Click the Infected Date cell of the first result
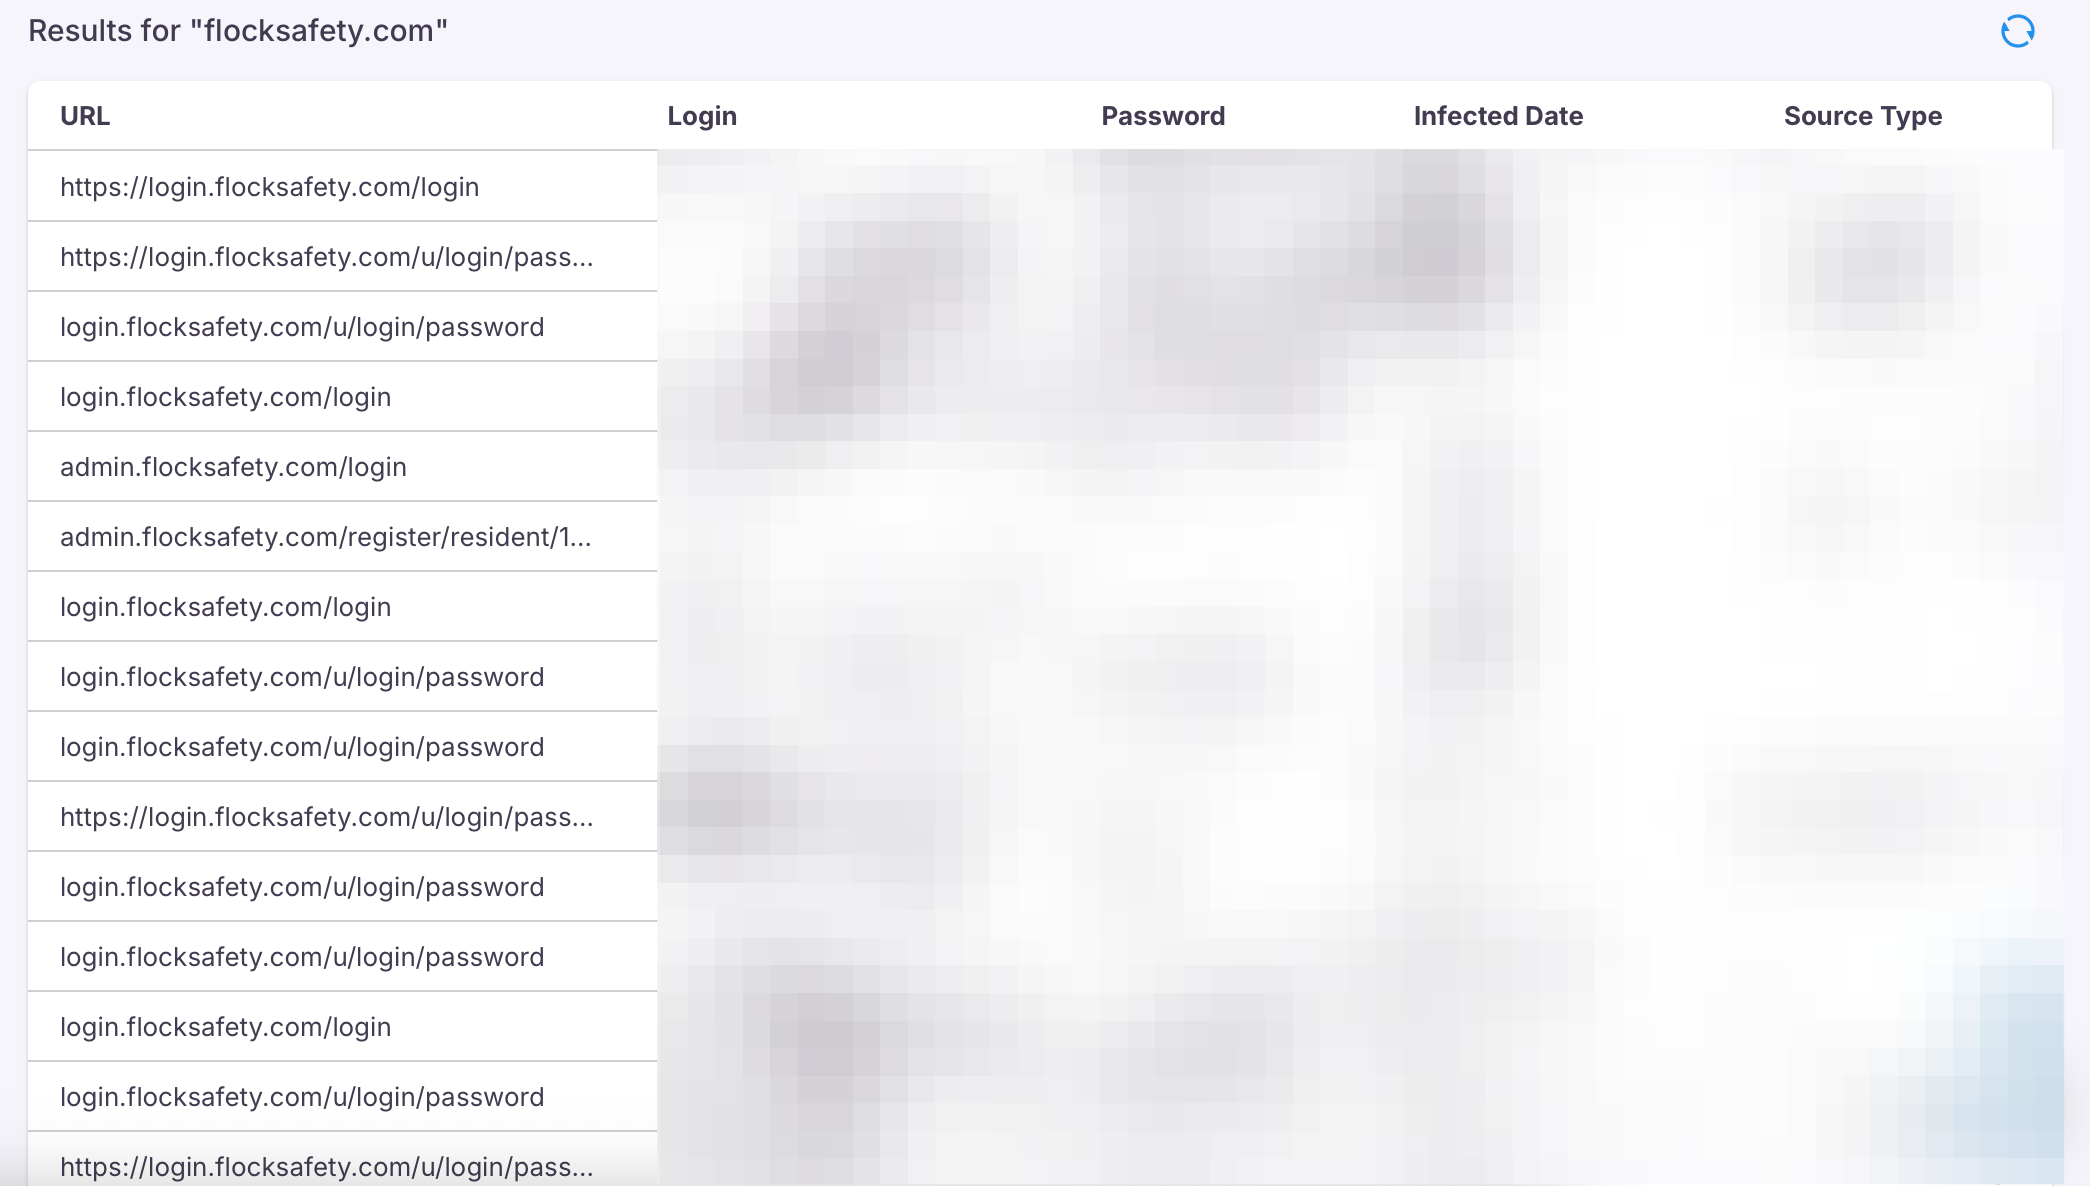2090x1186 pixels. (x=1497, y=186)
